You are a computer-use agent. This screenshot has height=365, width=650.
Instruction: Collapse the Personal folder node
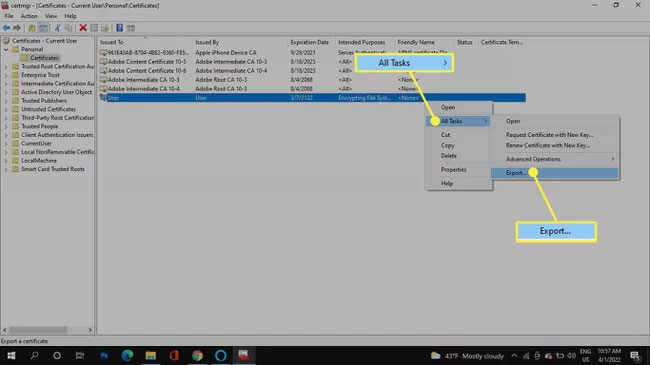pyautogui.click(x=6, y=49)
